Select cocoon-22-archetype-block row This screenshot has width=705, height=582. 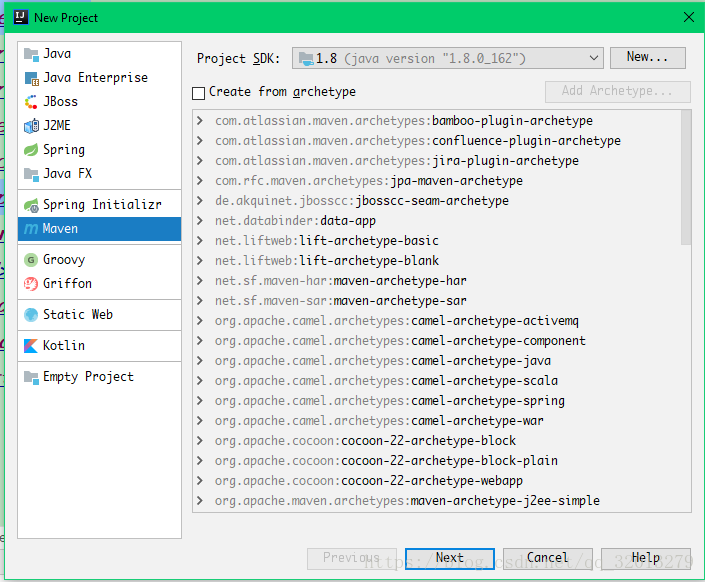[x=436, y=441]
